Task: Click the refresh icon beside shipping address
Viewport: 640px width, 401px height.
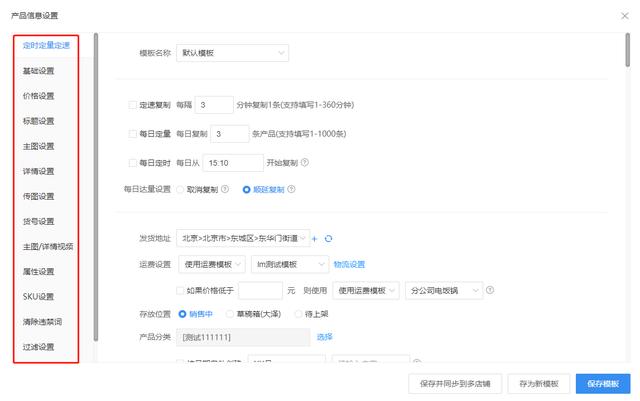Action: [328, 239]
